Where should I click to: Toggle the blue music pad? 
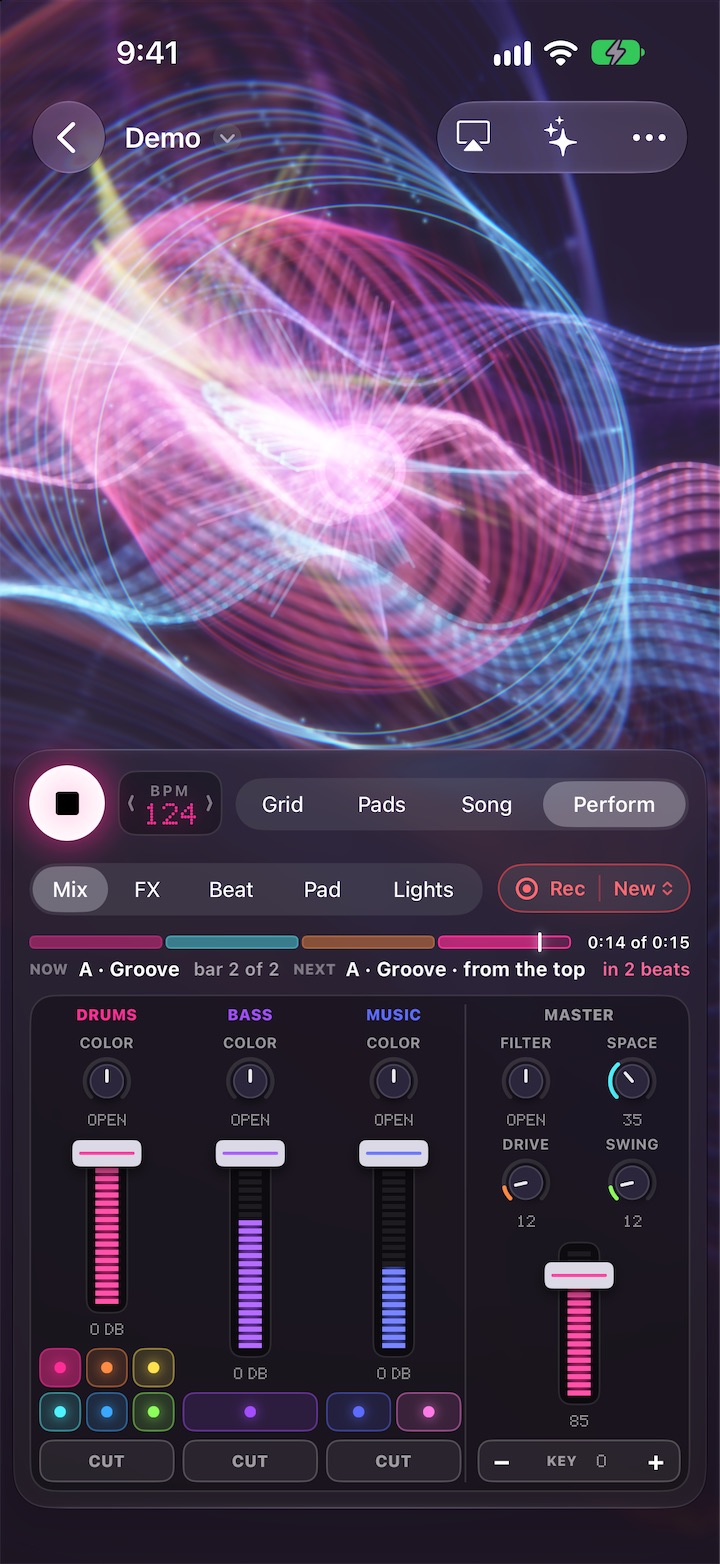[x=359, y=1412]
